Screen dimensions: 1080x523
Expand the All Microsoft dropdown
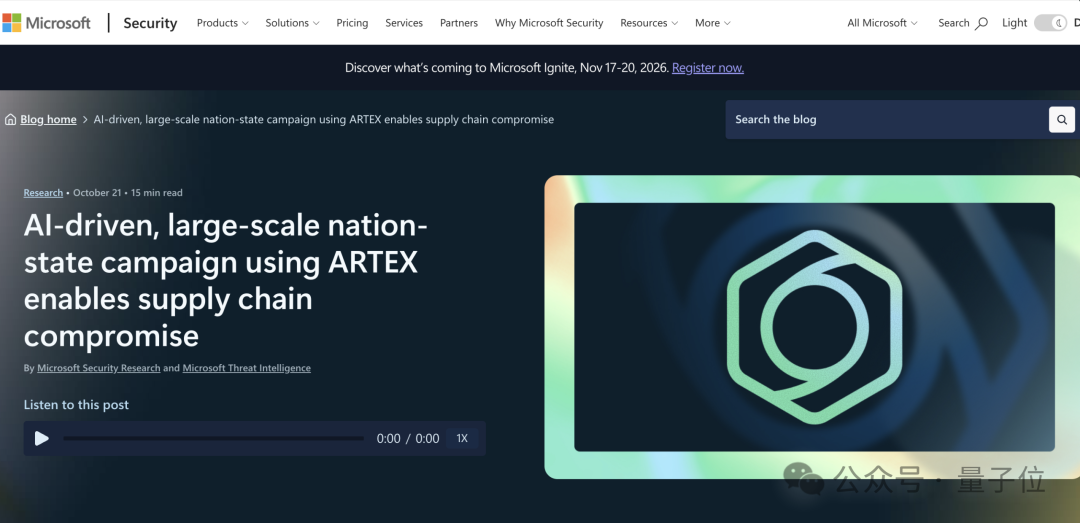click(882, 23)
